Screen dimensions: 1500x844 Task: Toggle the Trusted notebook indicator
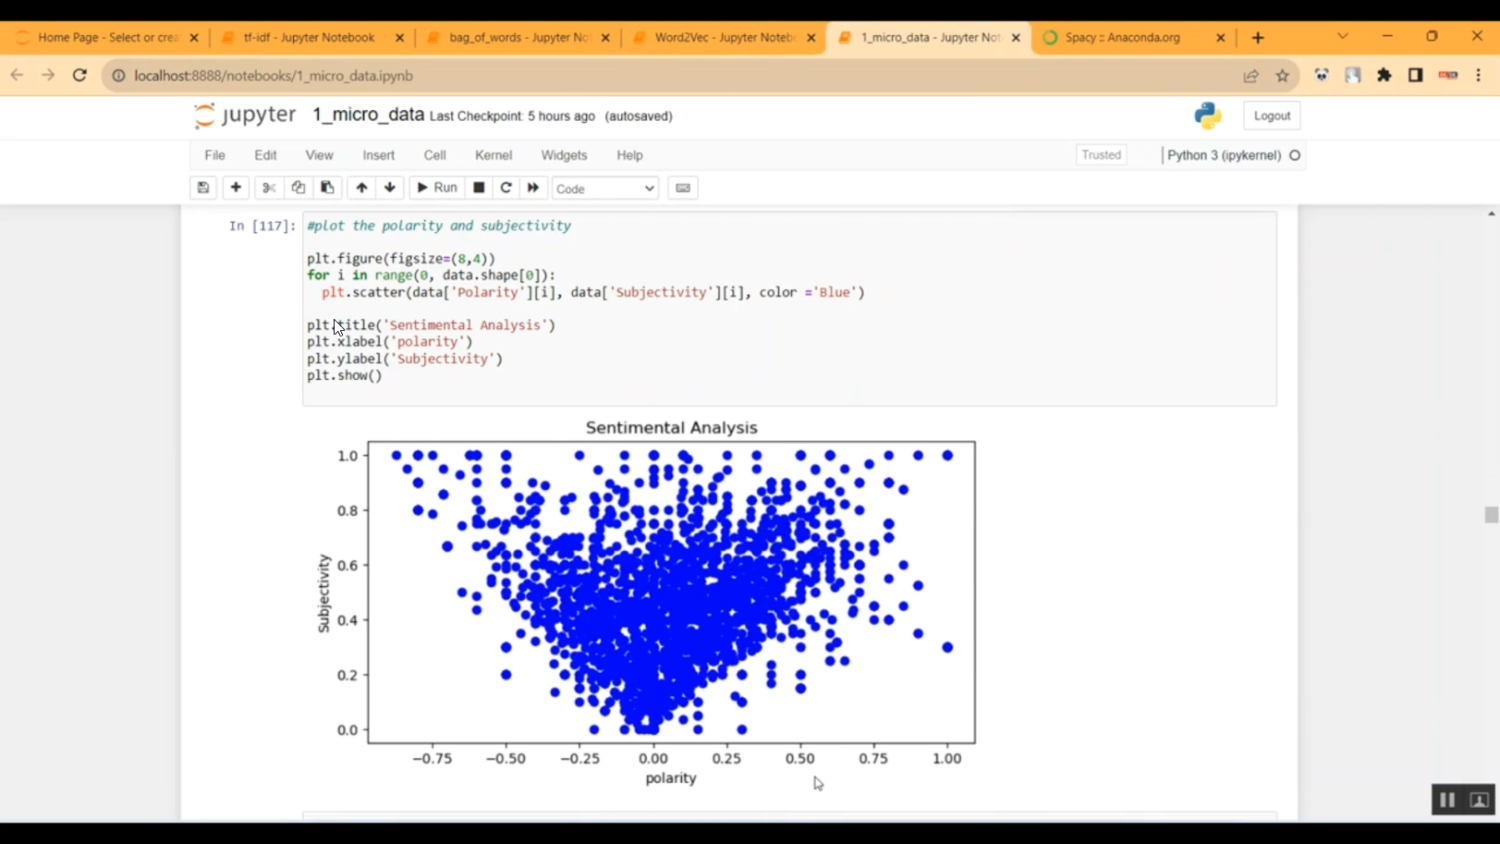click(1101, 155)
